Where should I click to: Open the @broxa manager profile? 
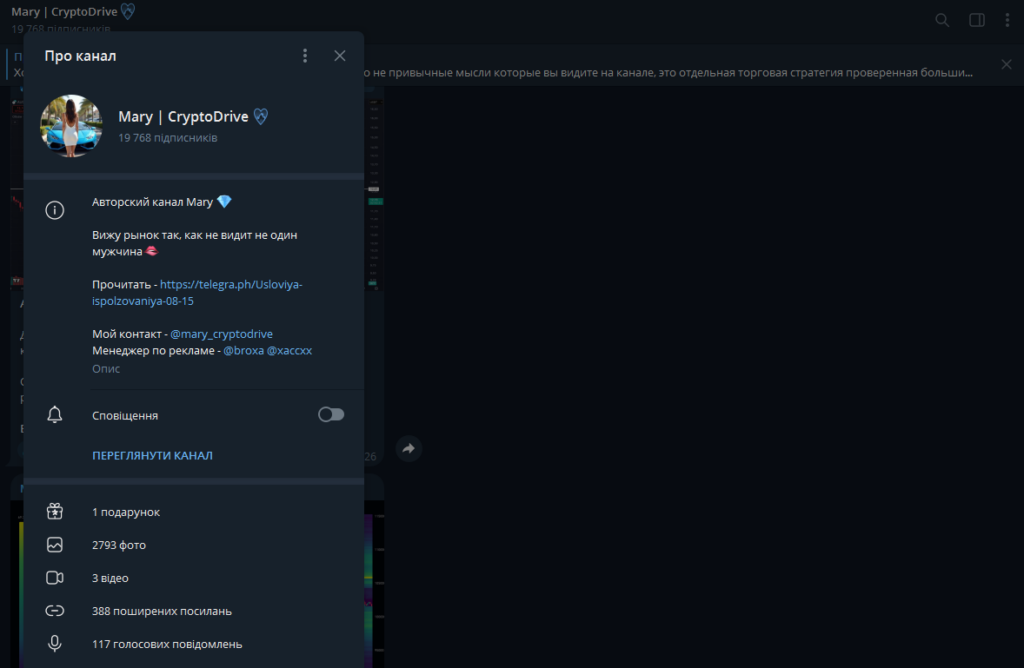(x=244, y=351)
